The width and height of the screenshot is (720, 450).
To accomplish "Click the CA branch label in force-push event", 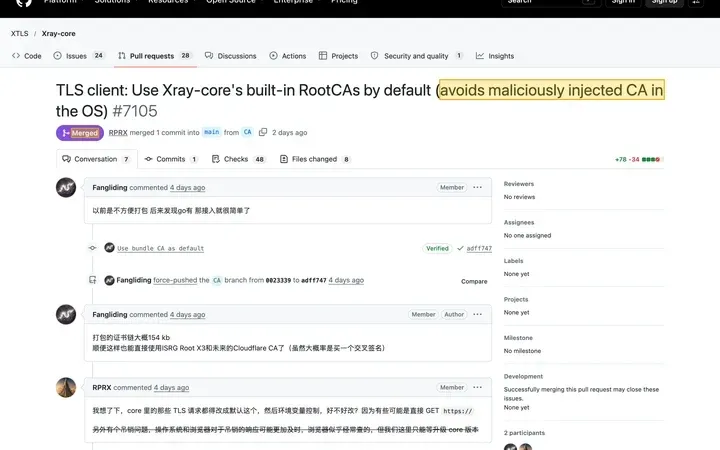I will coord(217,280).
